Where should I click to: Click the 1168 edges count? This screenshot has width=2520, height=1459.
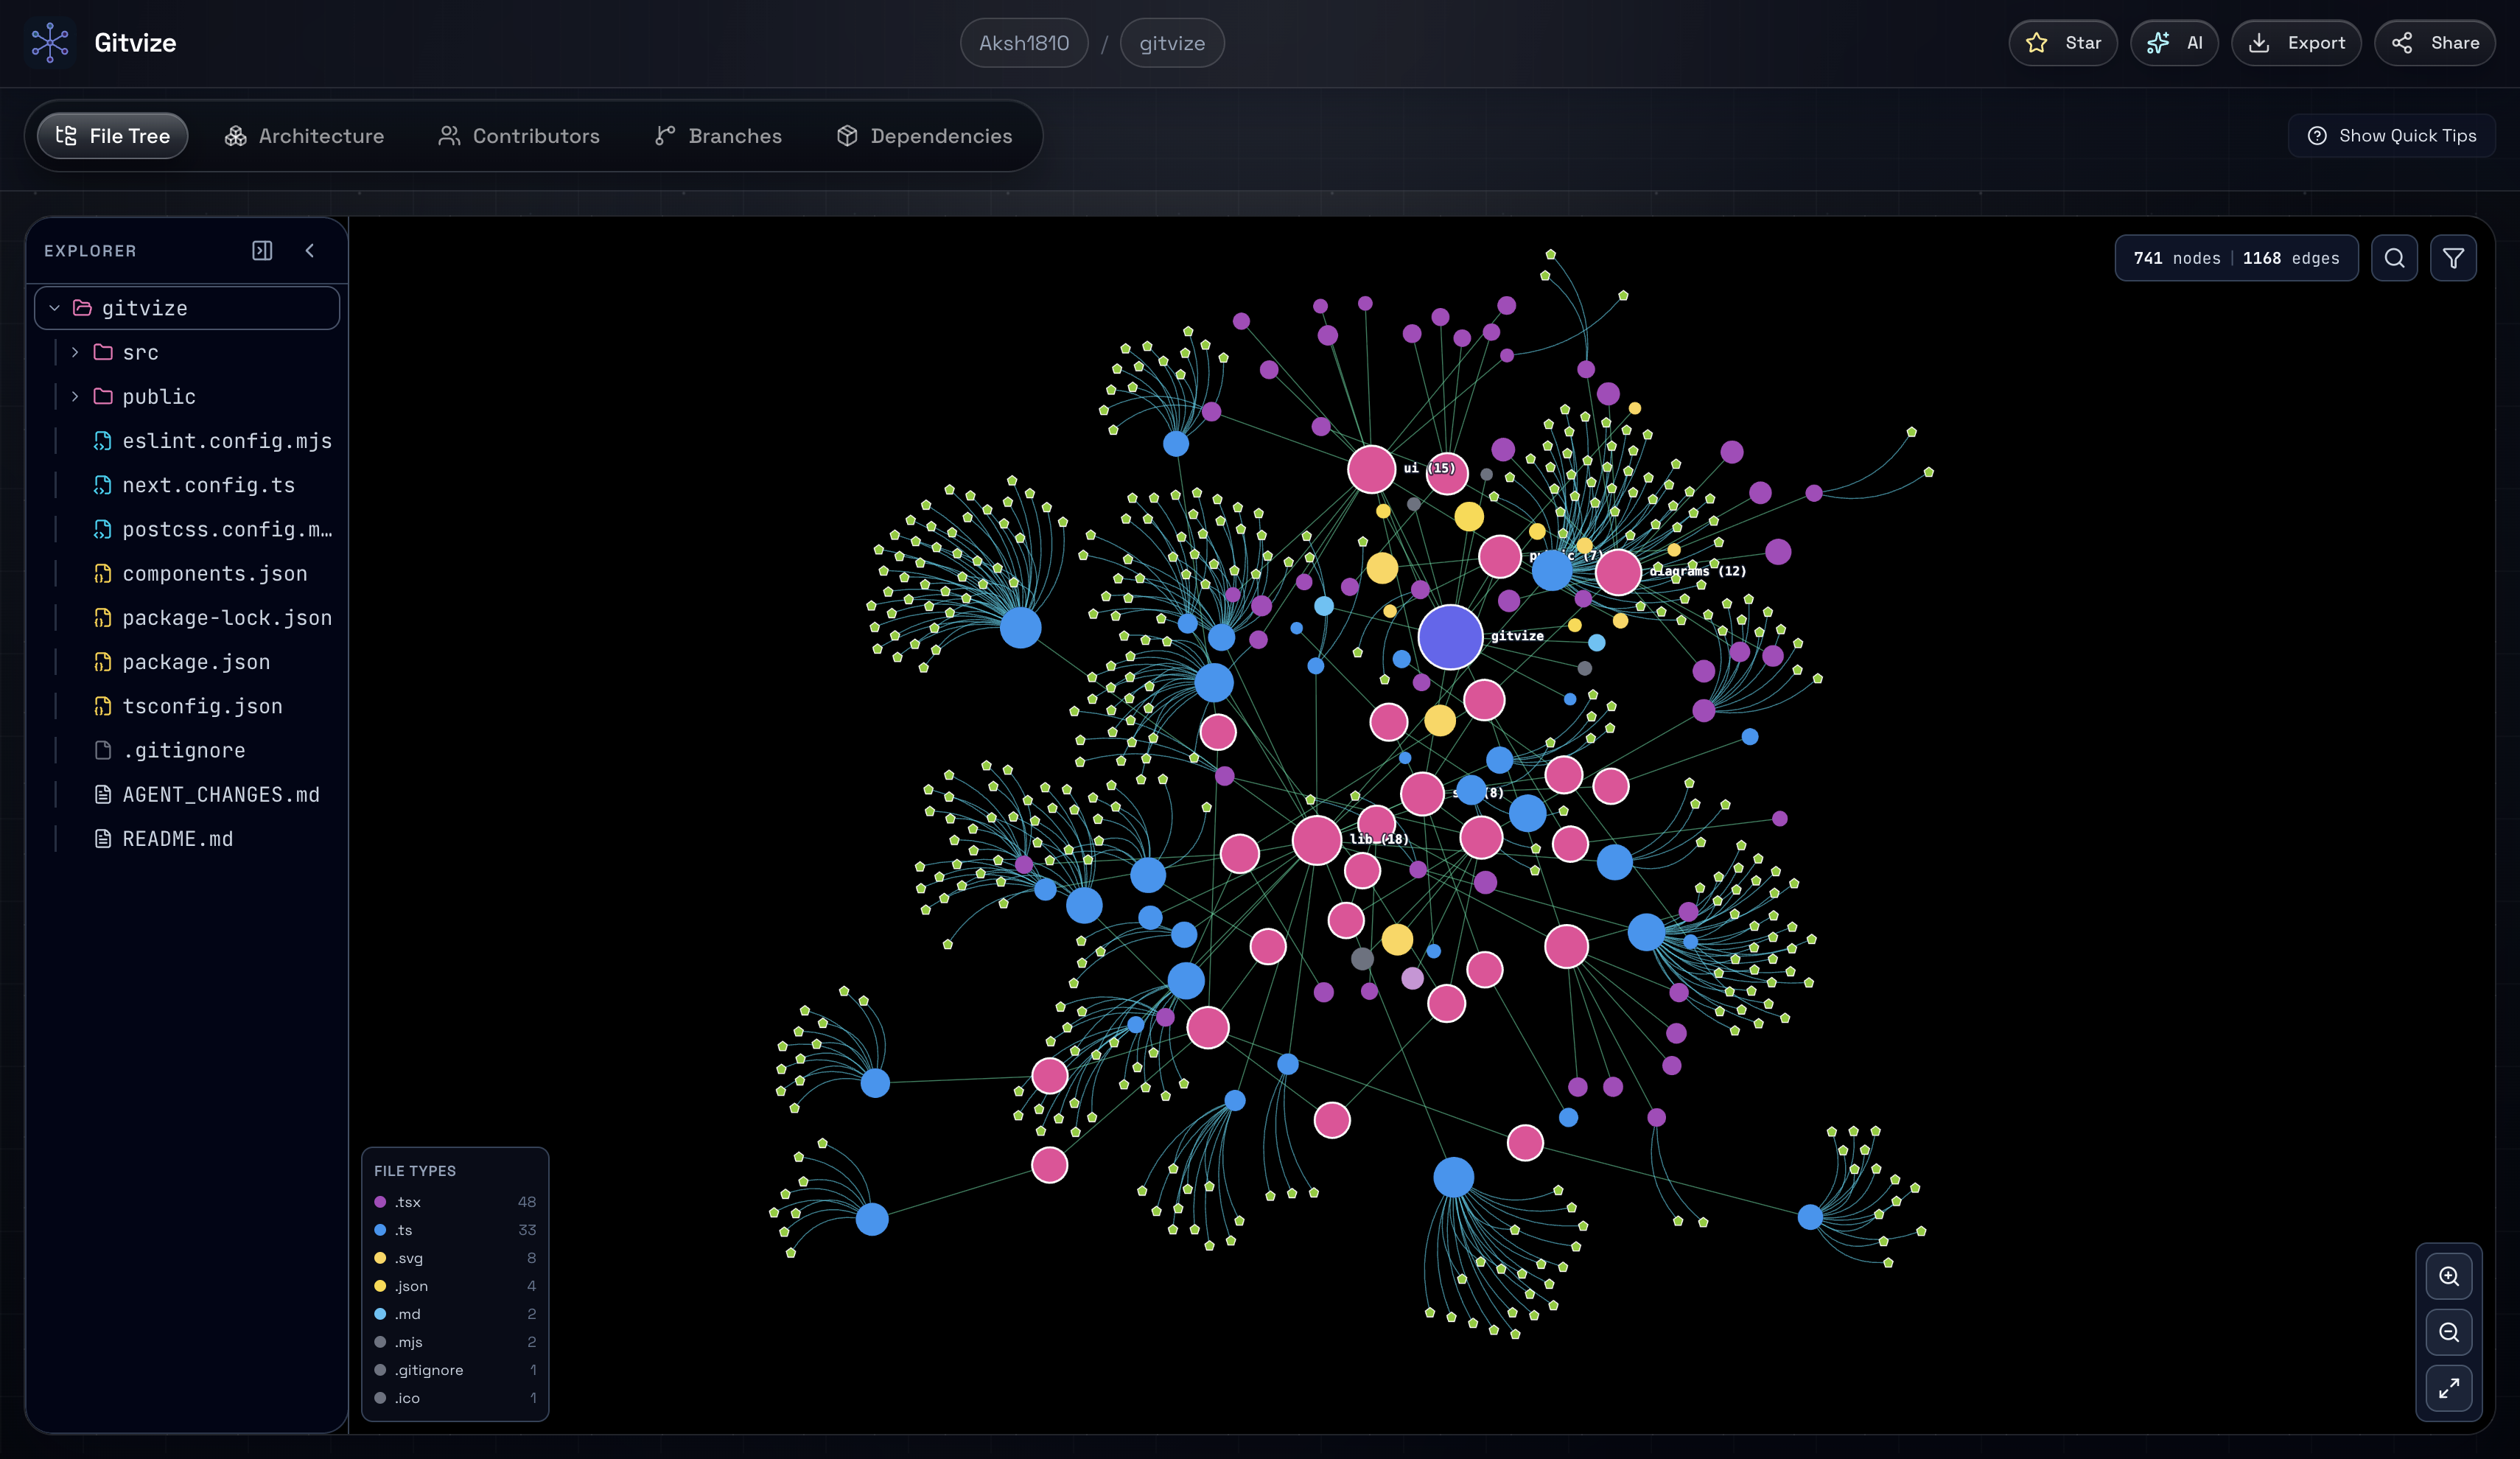point(2291,258)
